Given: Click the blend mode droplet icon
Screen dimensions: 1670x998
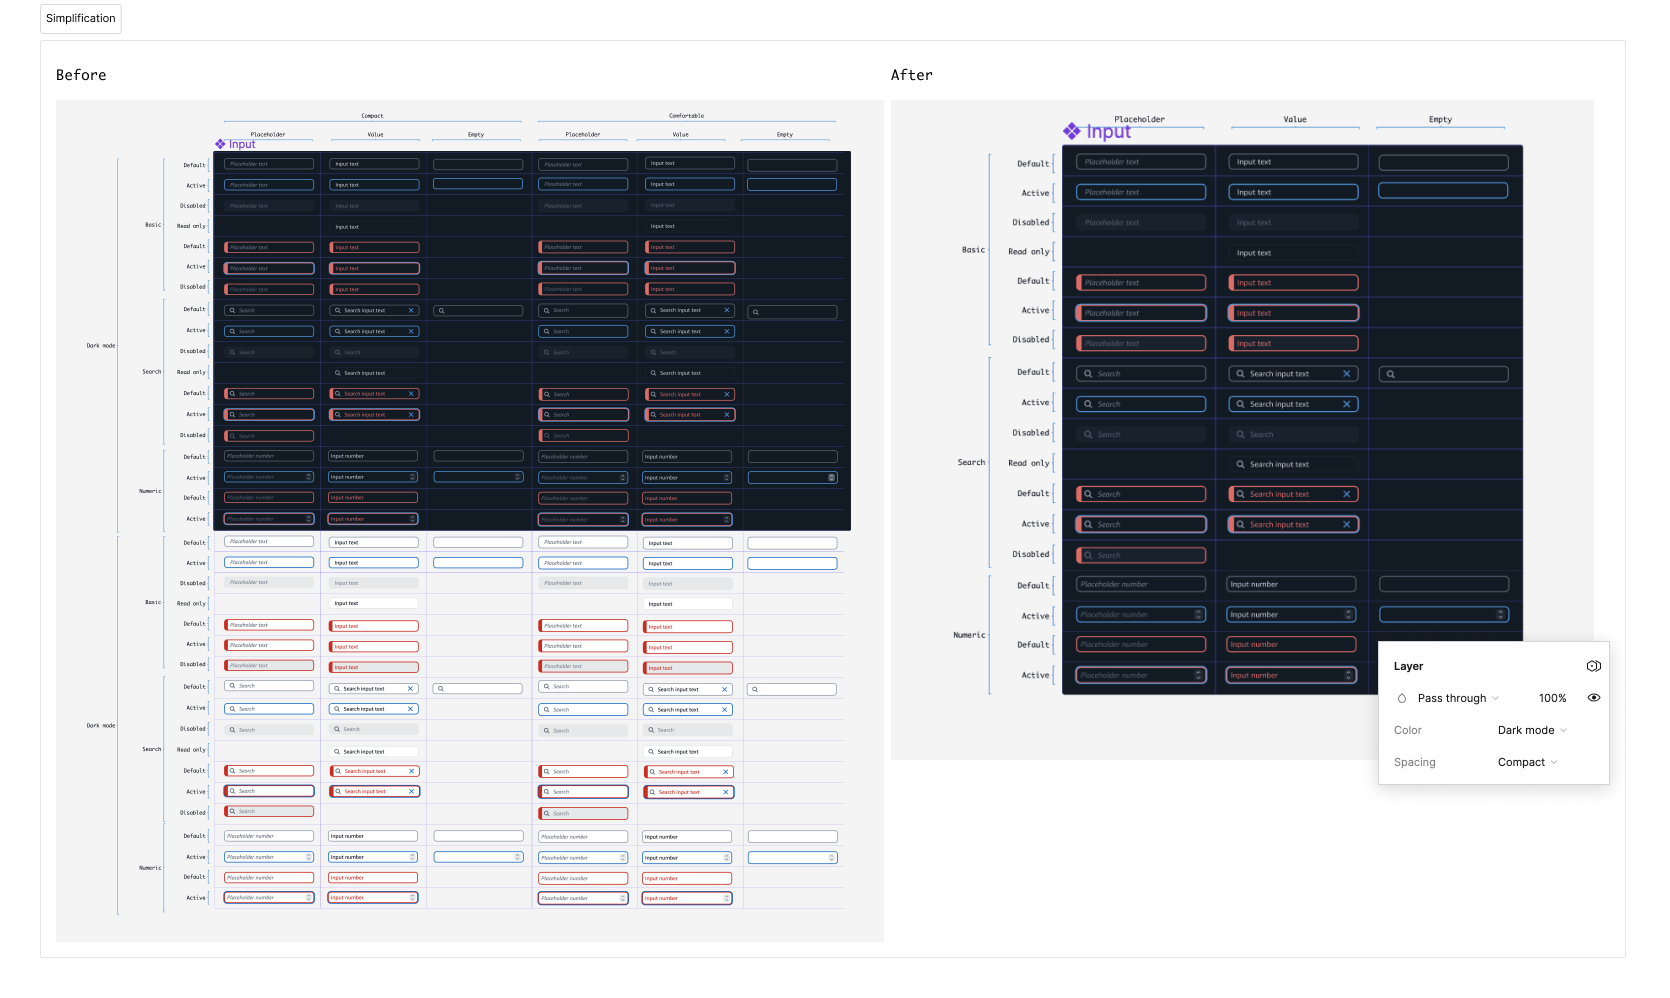Looking at the screenshot, I should point(1402,698).
